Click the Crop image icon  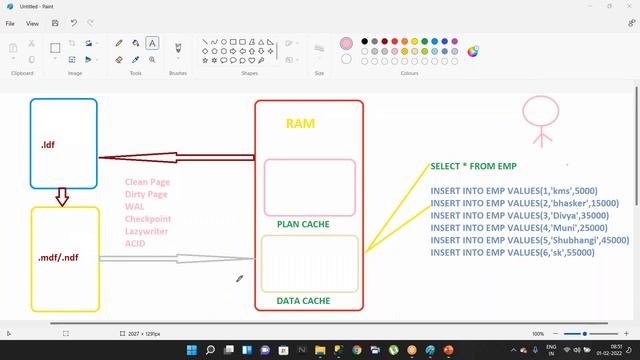coord(72,43)
